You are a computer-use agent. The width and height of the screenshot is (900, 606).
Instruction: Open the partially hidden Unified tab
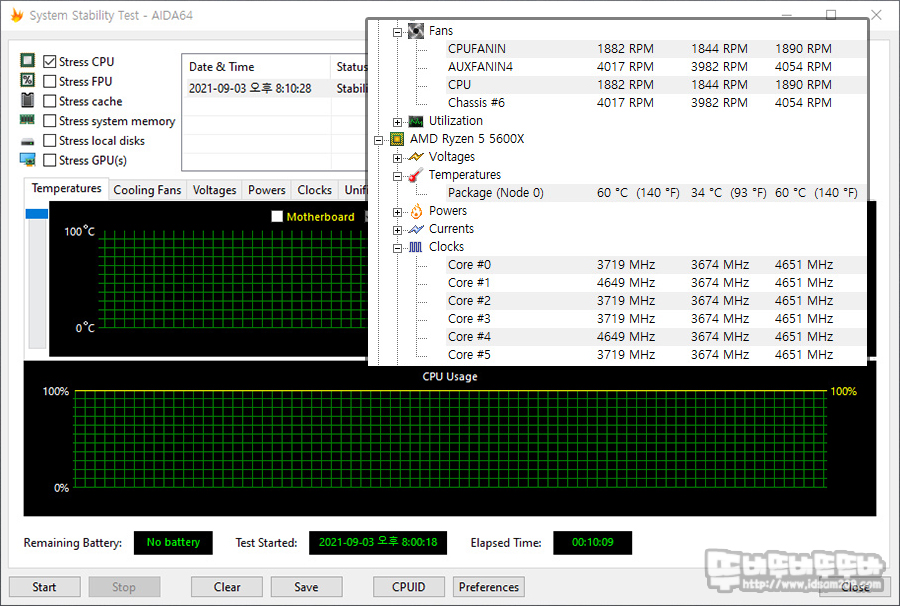point(354,190)
